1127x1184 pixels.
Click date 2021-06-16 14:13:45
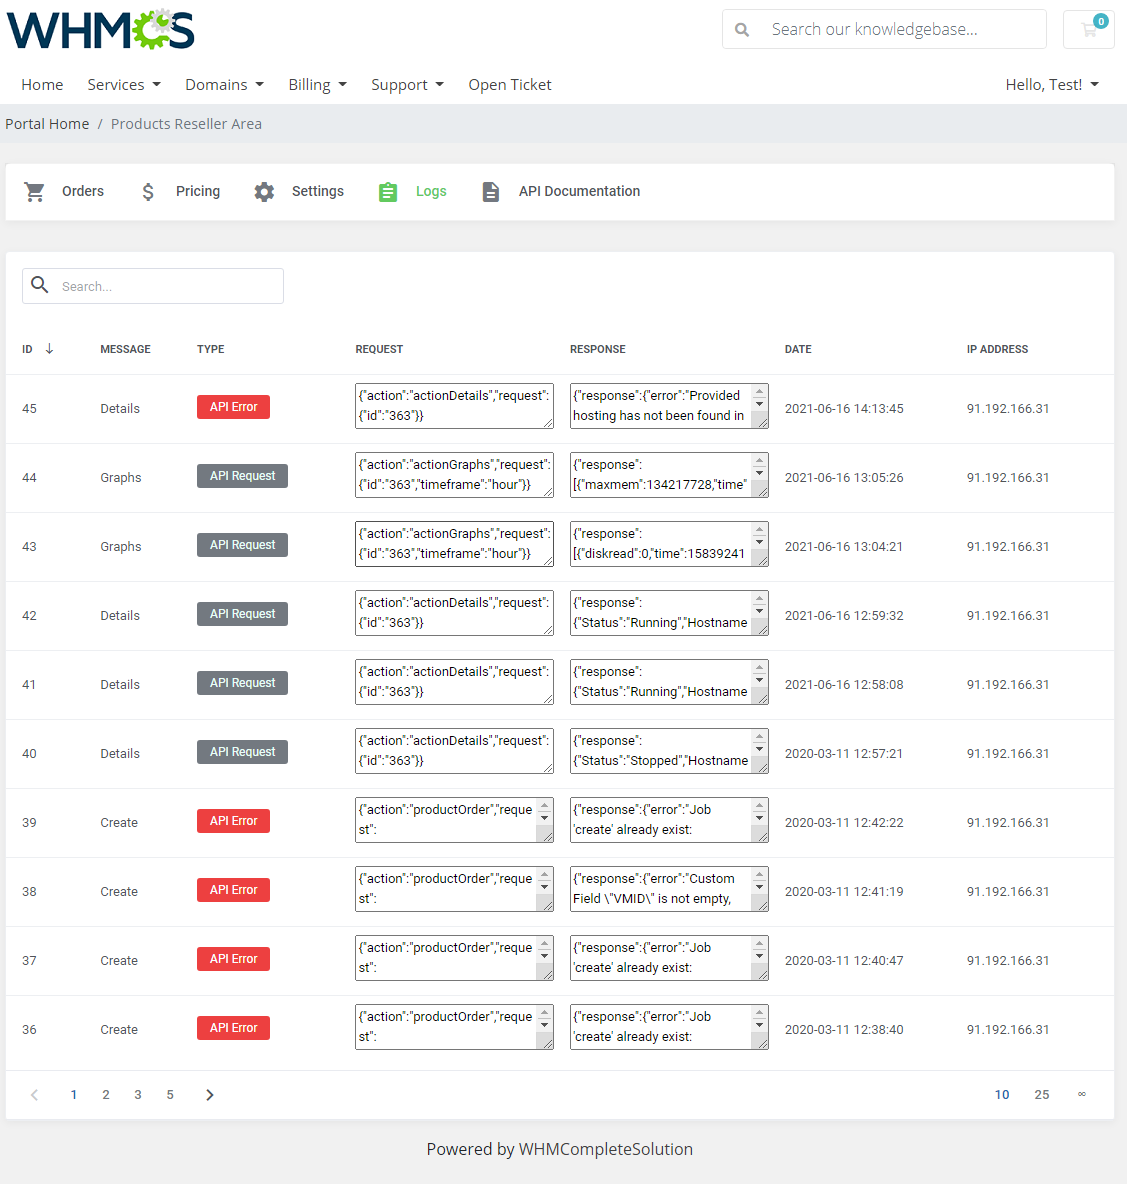(x=844, y=409)
